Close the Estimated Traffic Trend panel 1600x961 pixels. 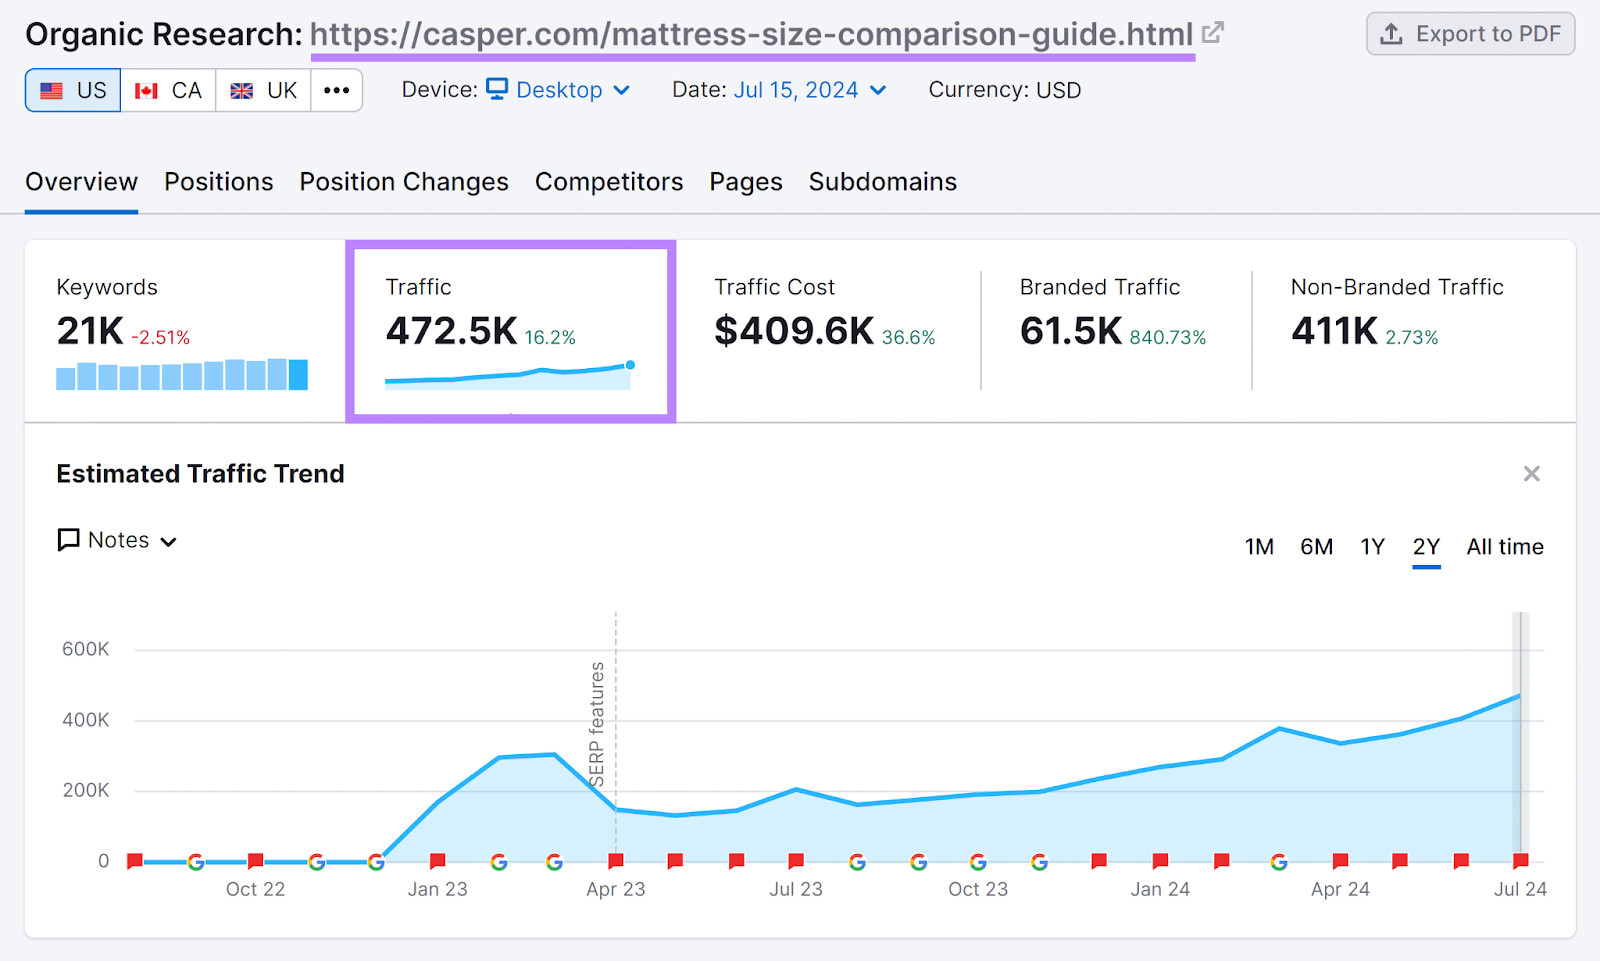(x=1531, y=474)
